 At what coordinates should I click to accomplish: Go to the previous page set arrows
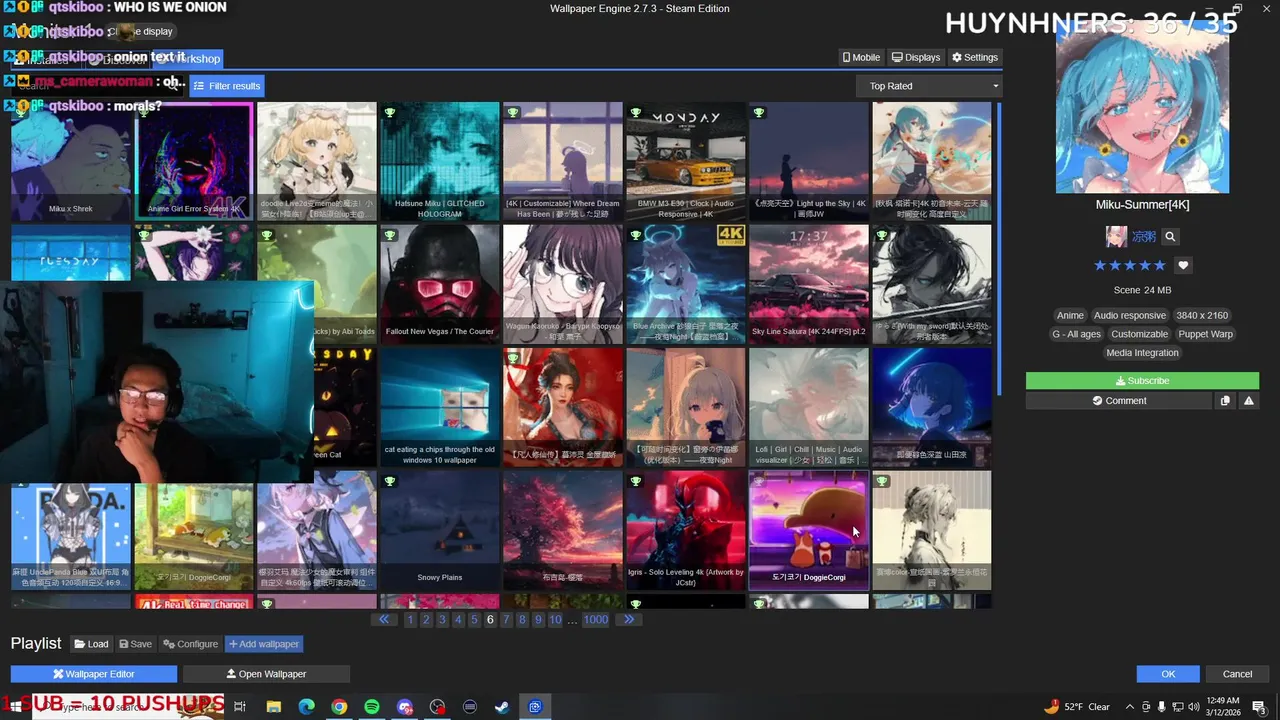[384, 620]
